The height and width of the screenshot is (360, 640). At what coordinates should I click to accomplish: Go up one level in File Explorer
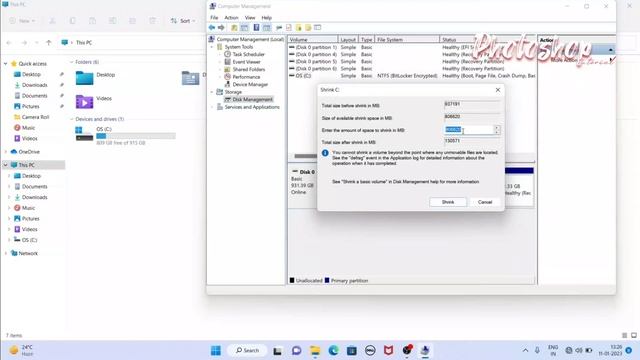tap(49, 42)
